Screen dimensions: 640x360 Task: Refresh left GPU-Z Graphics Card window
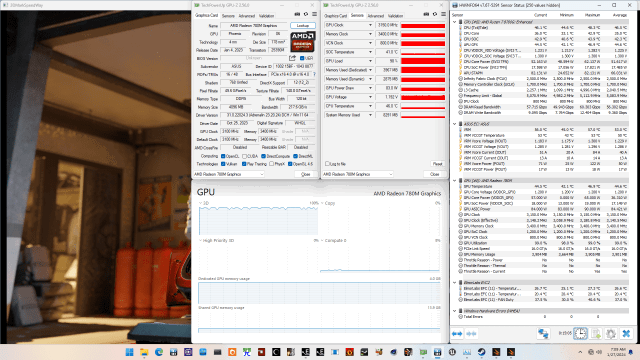pyautogui.click(x=306, y=14)
